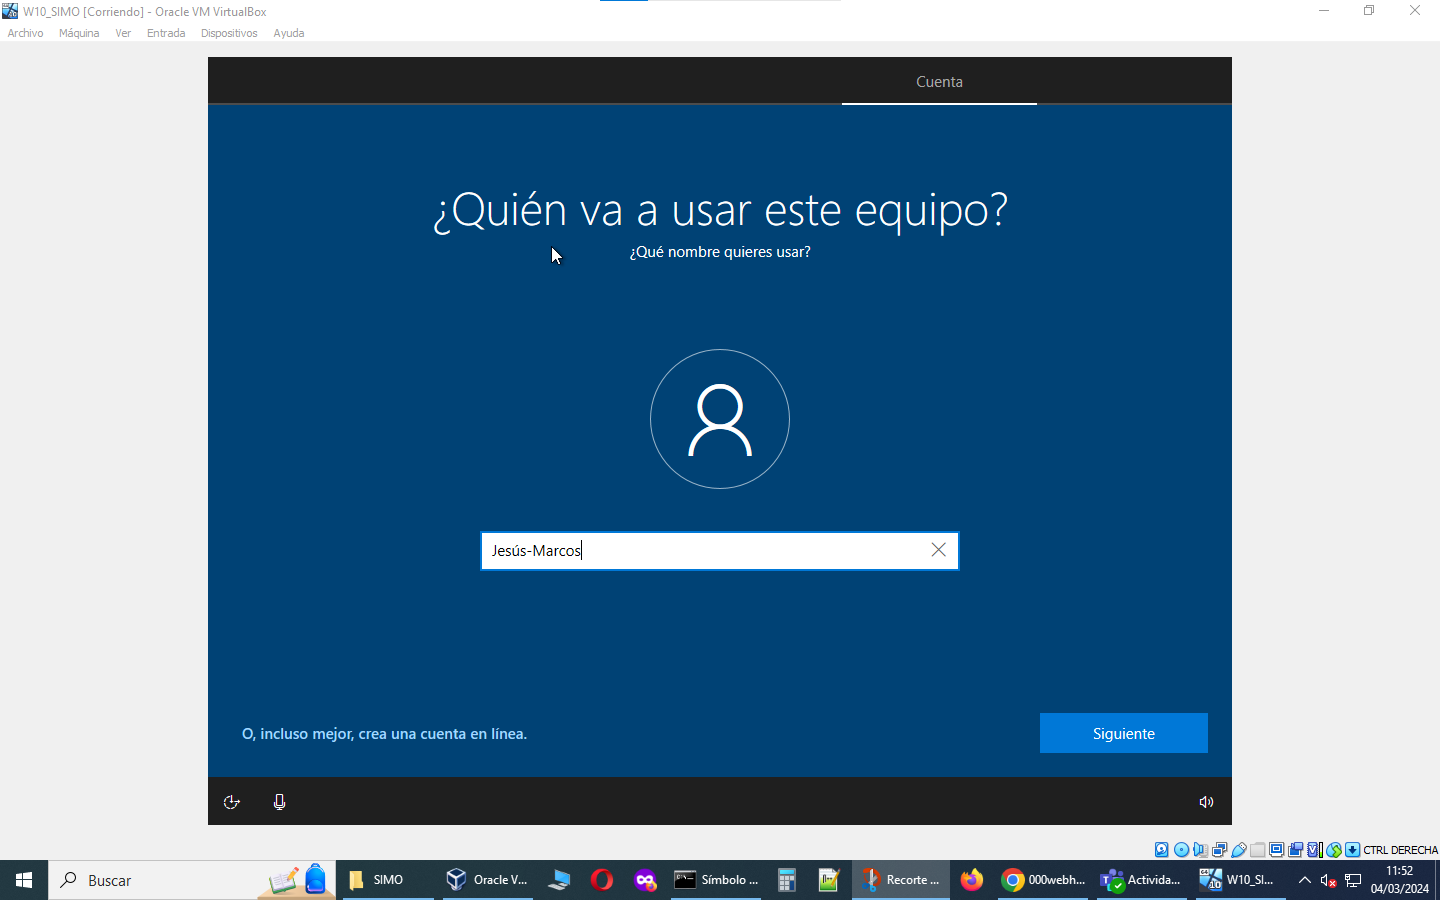Click the network adapters status icon
The height and width of the screenshot is (900, 1440).
click(1219, 850)
